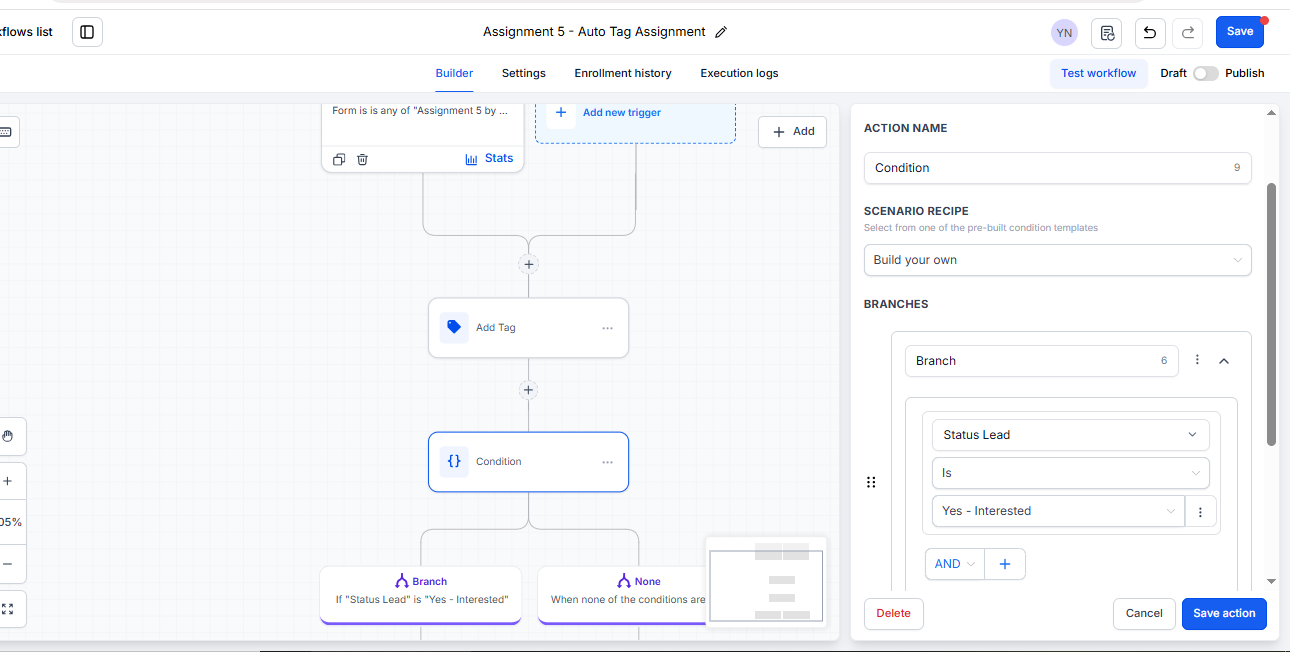Edit workflow name with pencil icon
1290x652 pixels.
pos(721,32)
